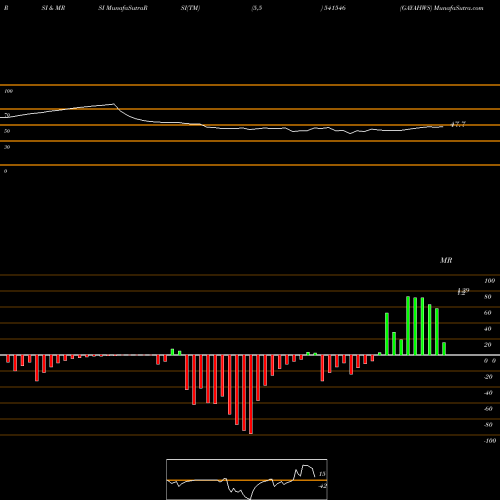Click the "100" label on the RSI axis
The height and width of the screenshot is (500, 500).
click(8, 91)
